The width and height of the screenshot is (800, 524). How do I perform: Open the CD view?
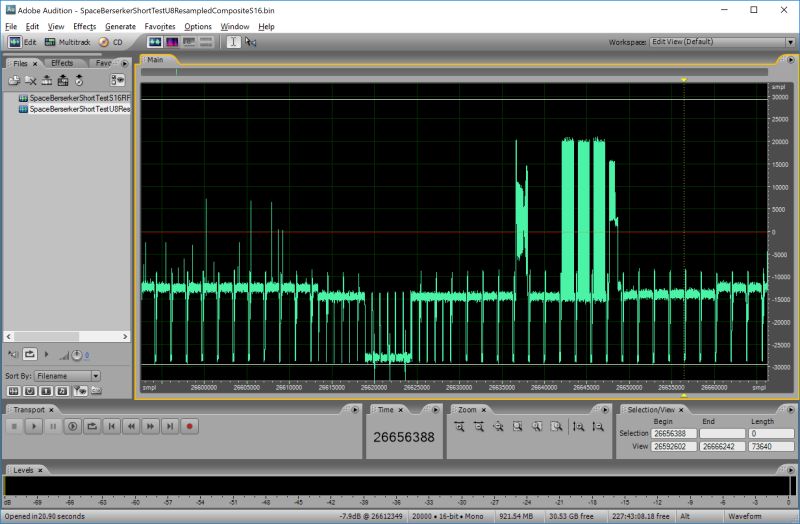pyautogui.click(x=111, y=42)
